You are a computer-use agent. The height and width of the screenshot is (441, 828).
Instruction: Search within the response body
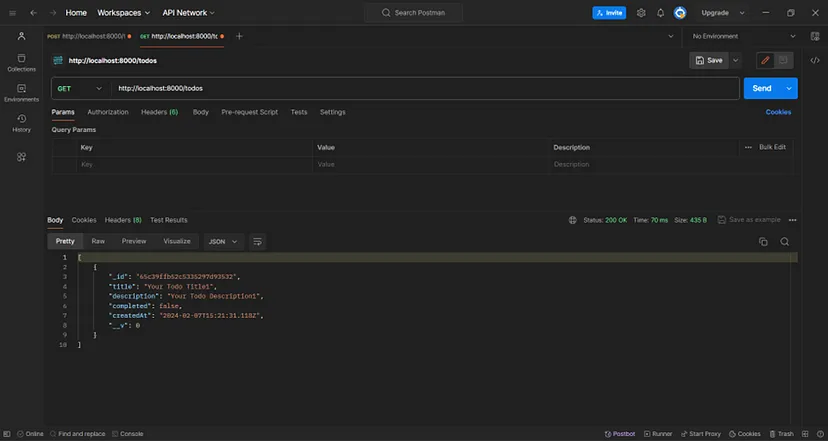(x=785, y=241)
